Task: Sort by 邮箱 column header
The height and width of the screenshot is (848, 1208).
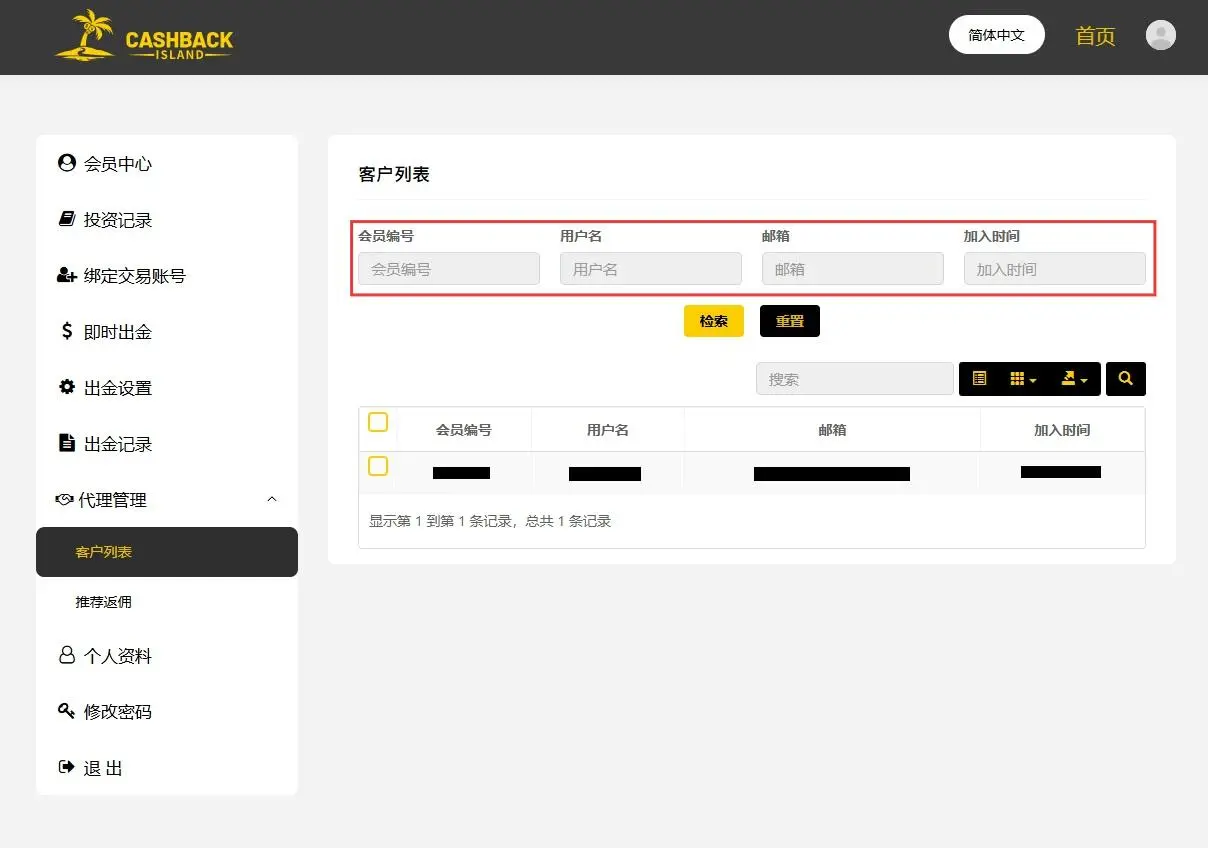Action: click(x=832, y=430)
